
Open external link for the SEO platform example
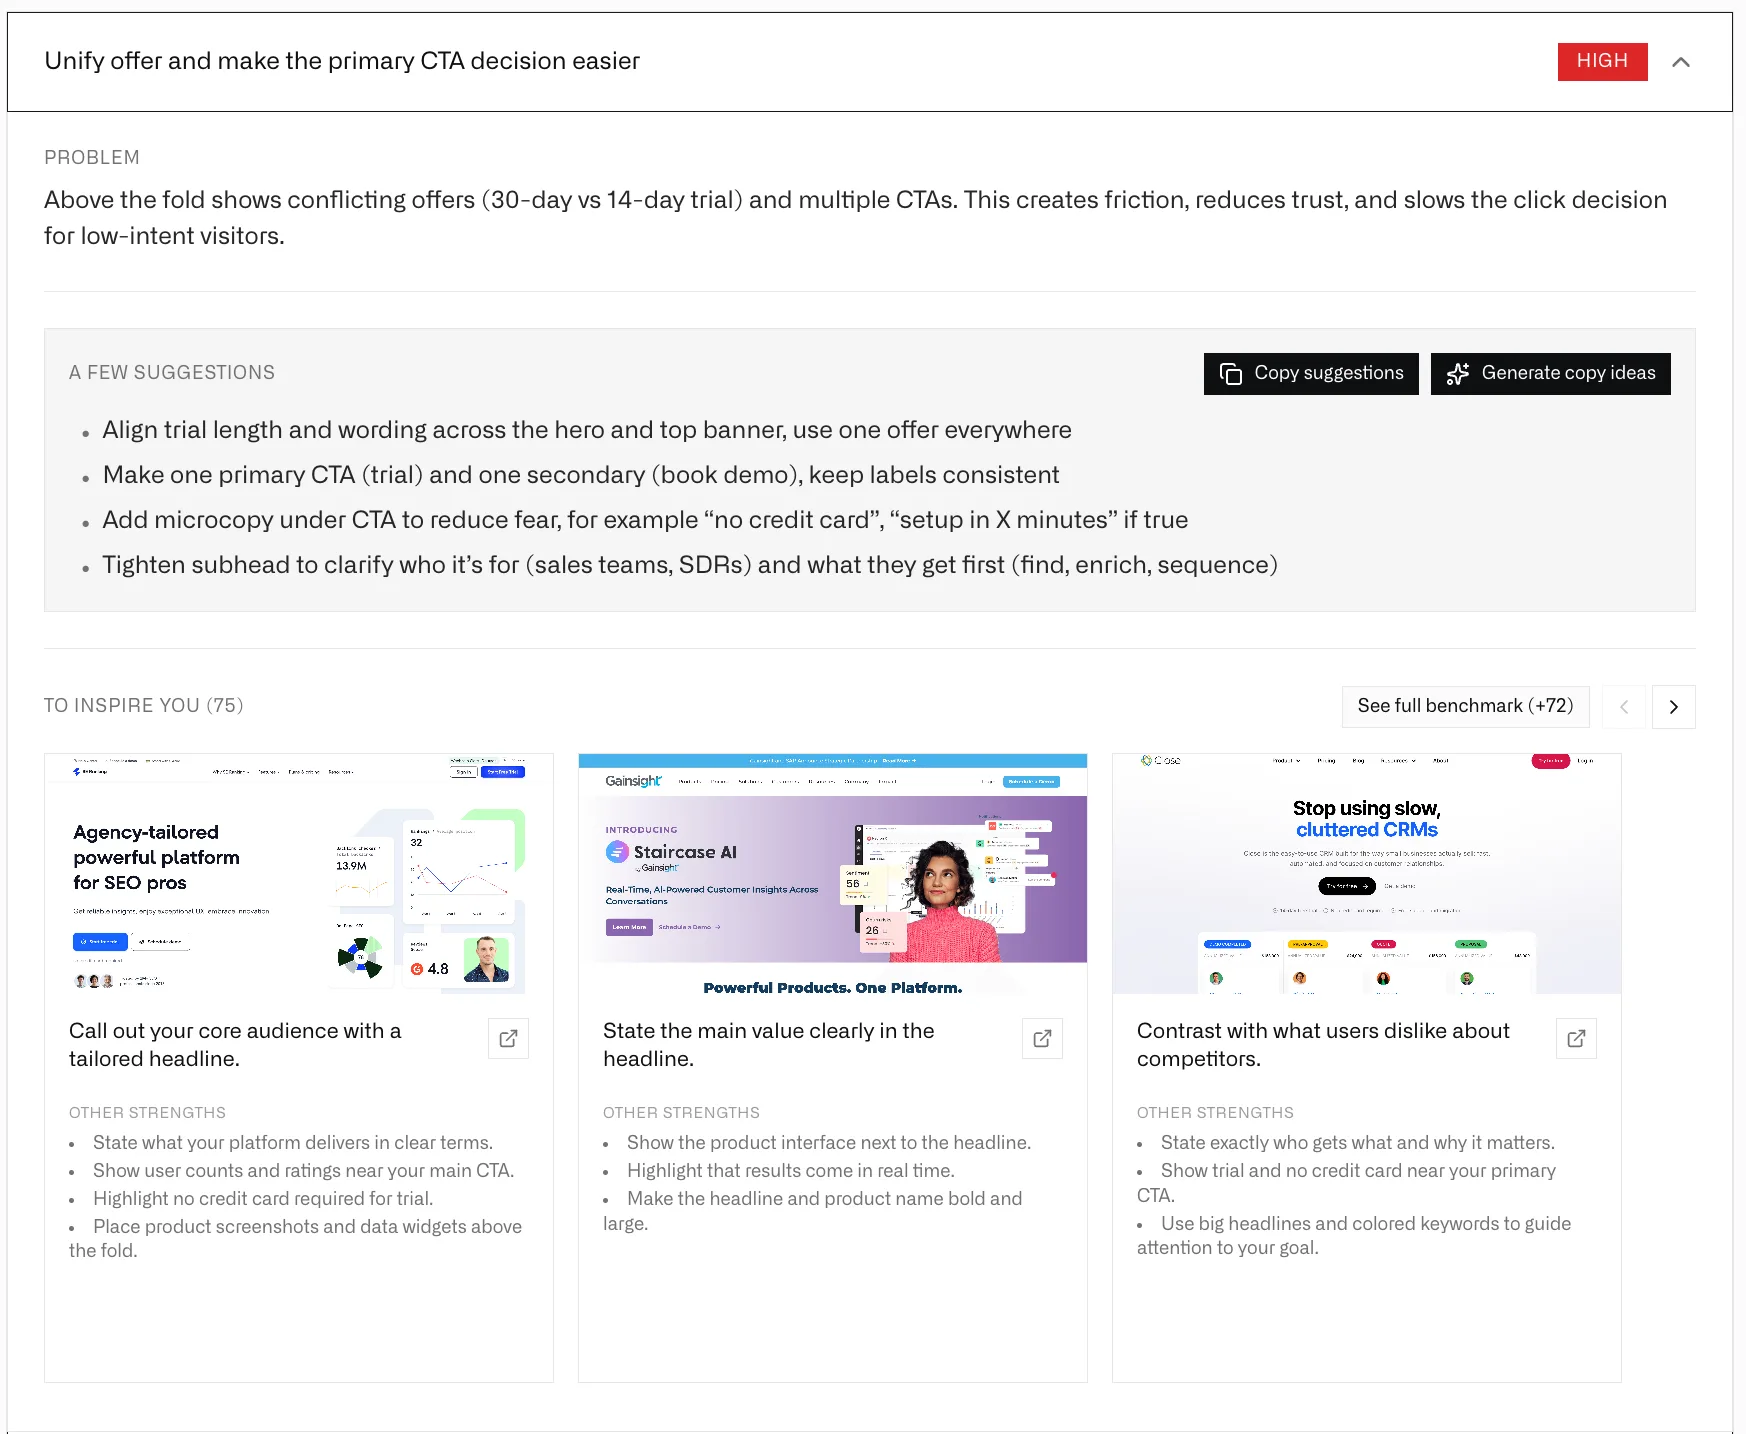point(508,1039)
